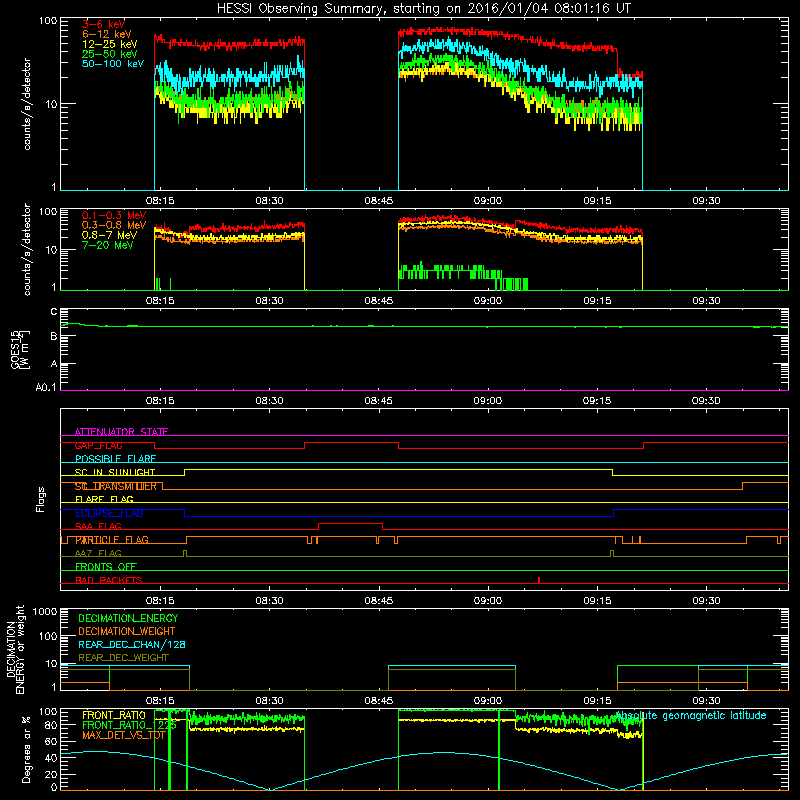Click the 0.8-7 MeV legend entry
The height and width of the screenshot is (800, 800).
pos(109,235)
